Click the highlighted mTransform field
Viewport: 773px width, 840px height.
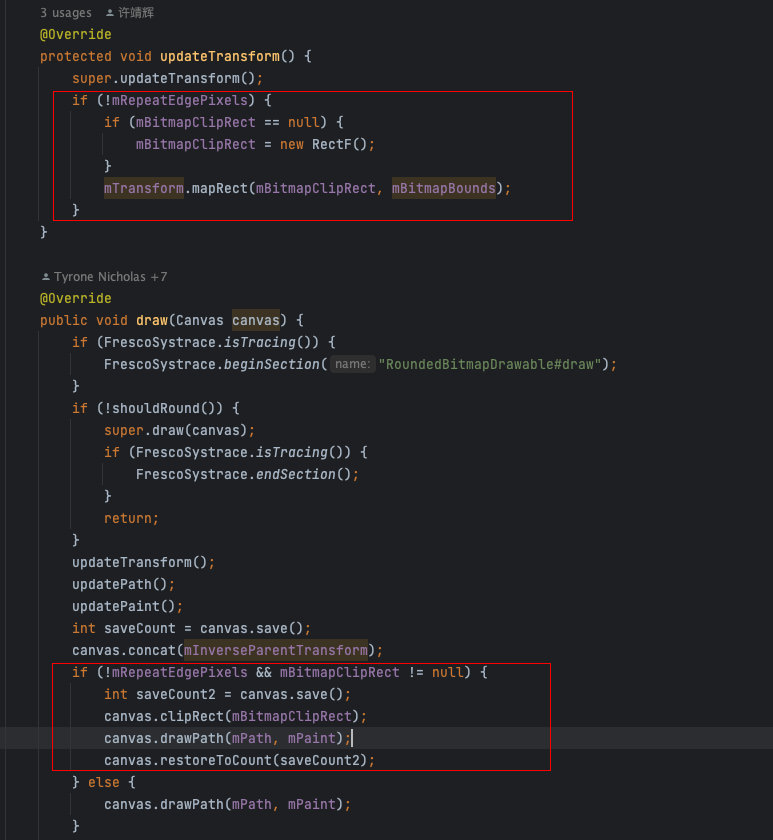pyautogui.click(x=144, y=189)
